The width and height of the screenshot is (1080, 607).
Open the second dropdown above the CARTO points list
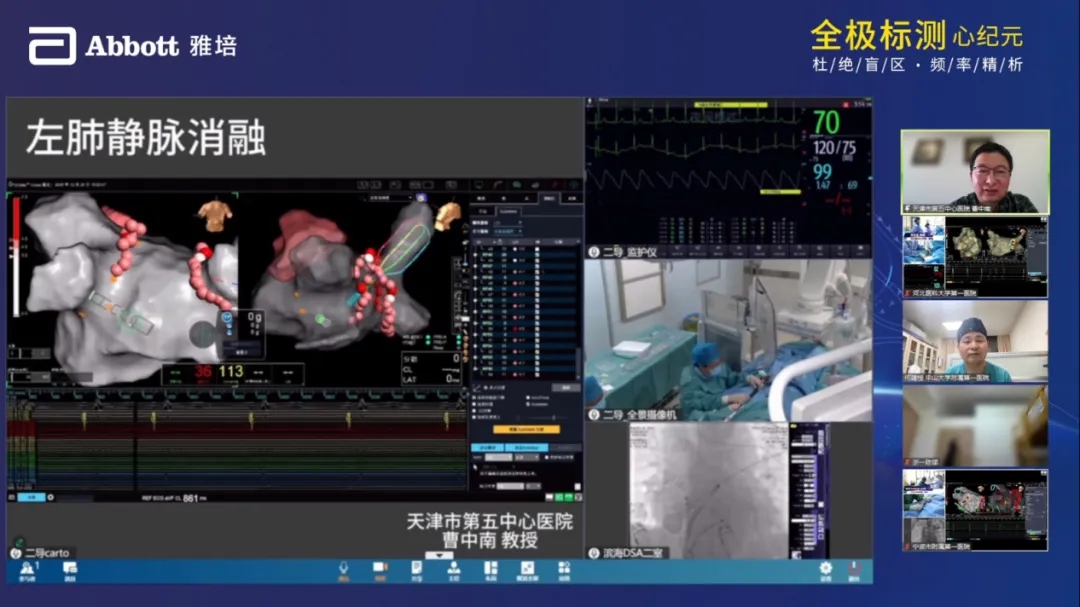510,231
